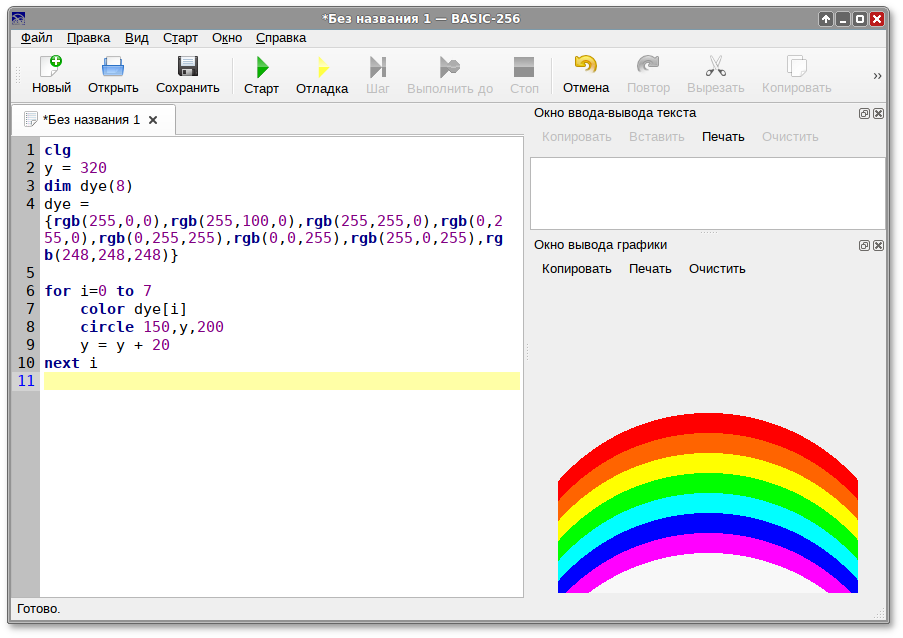Viewport: 903px width, 638px height.
Task: Float the text output panel
Action: tap(864, 113)
